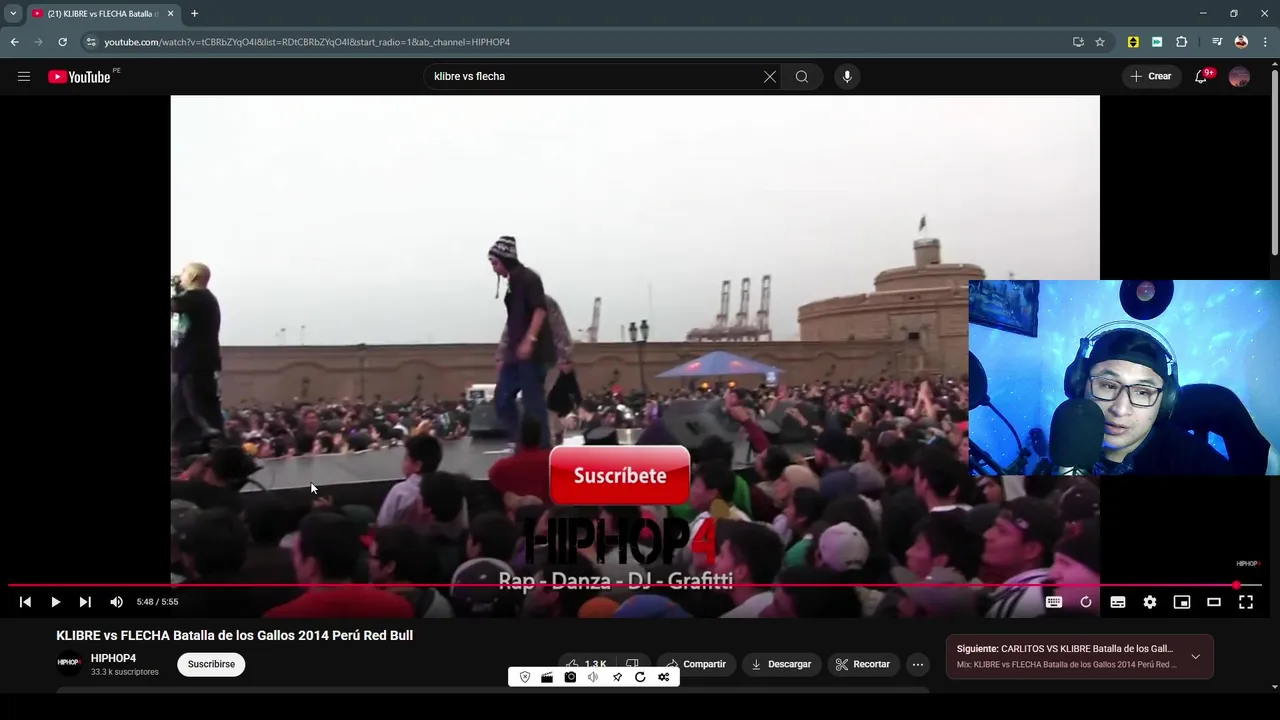
Task: Reload the browser page
Action: [62, 42]
